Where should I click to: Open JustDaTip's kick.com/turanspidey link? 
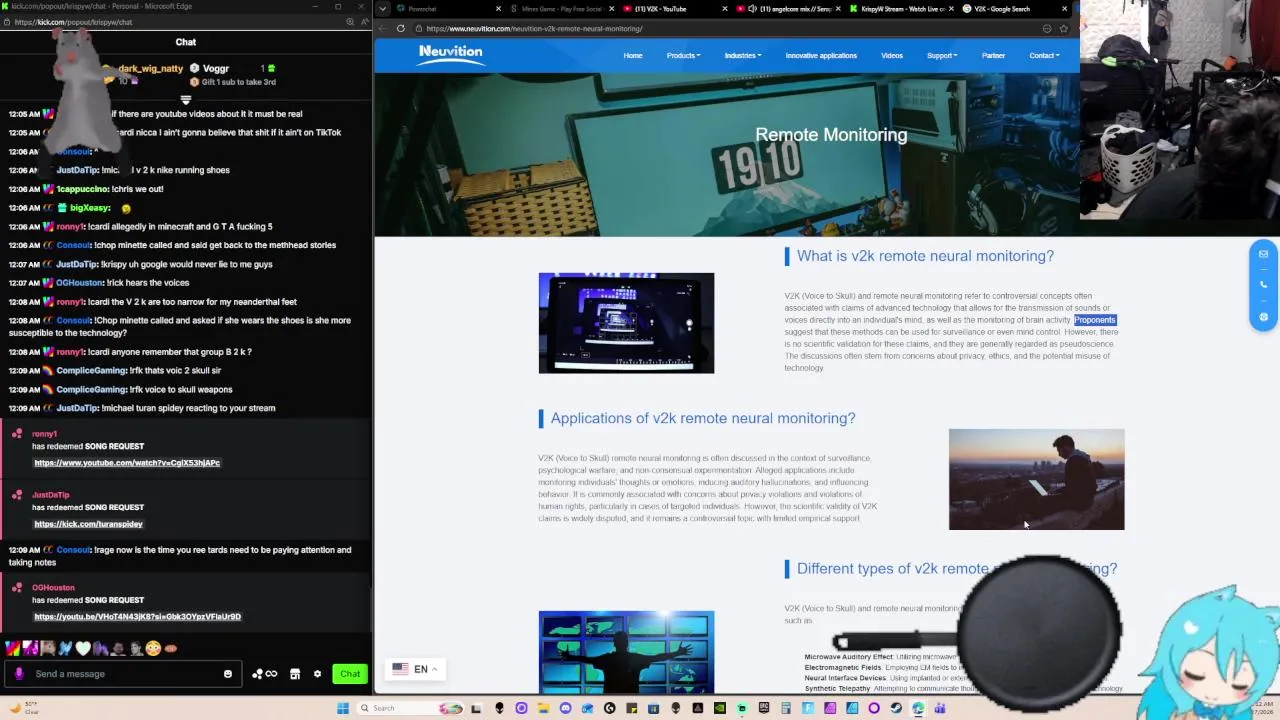click(x=88, y=524)
